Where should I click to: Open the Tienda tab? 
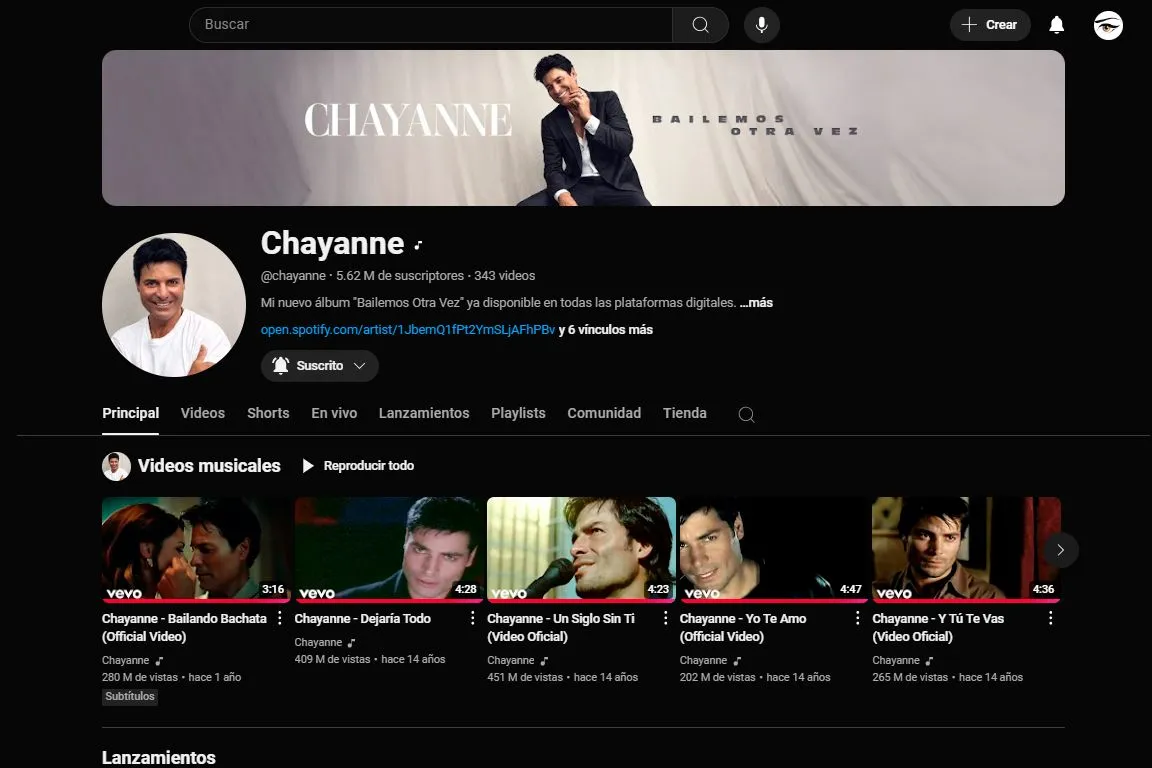pos(685,413)
